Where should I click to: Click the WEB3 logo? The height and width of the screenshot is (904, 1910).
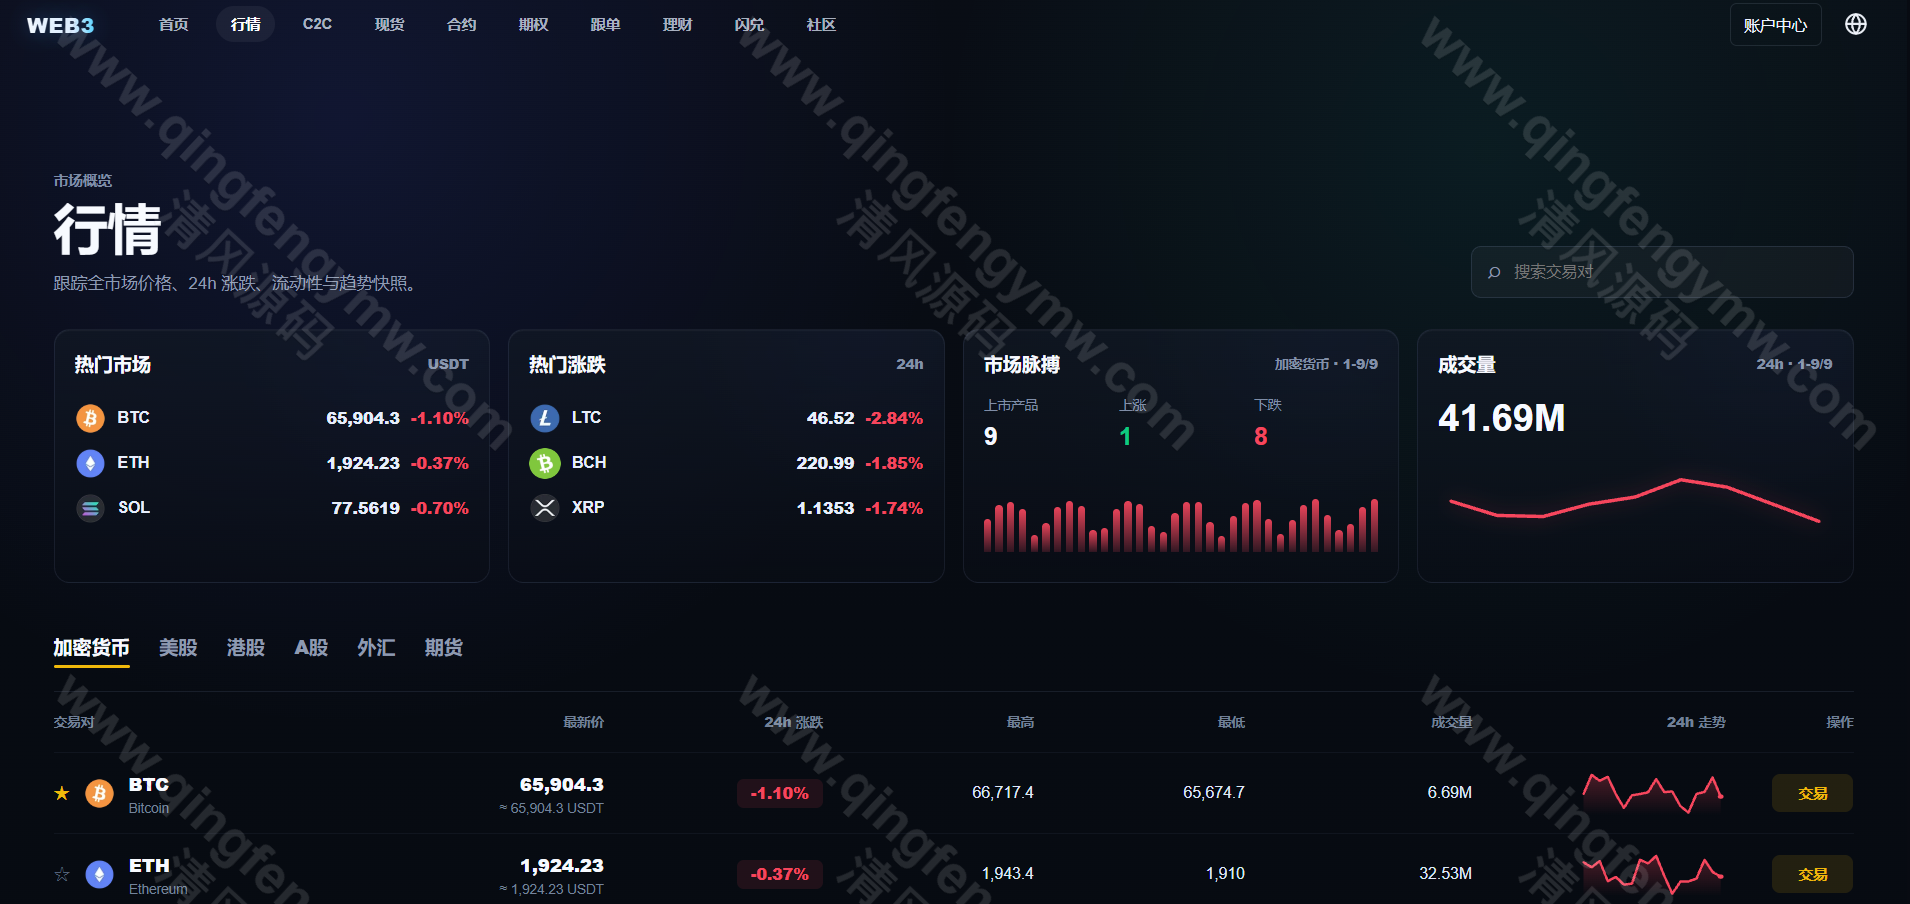tap(60, 25)
